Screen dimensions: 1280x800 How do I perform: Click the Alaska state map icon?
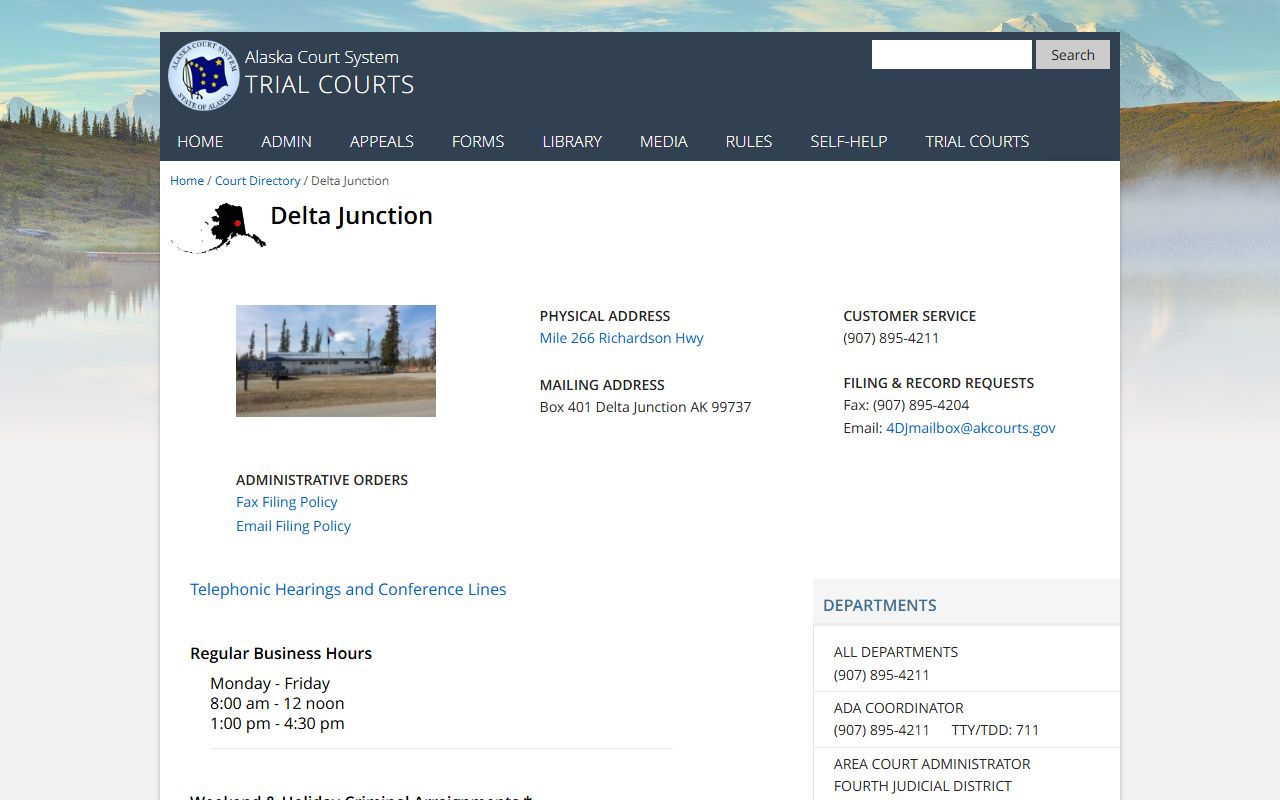pyautogui.click(x=218, y=228)
